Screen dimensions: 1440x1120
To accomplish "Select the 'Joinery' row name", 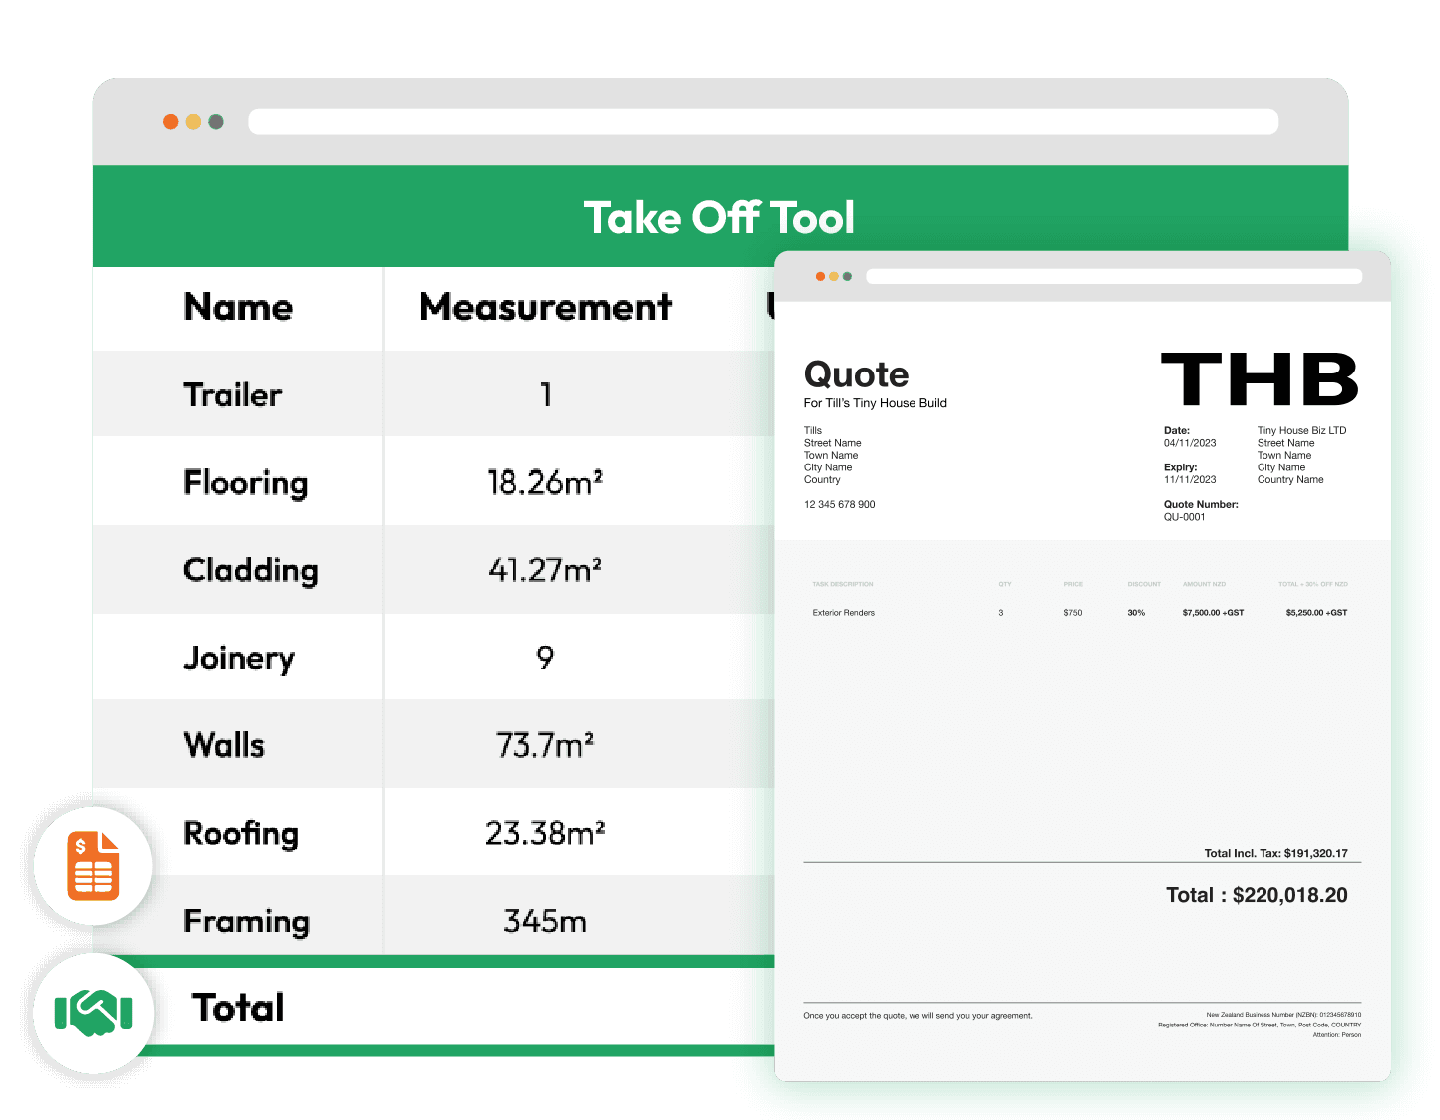I will tap(239, 658).
